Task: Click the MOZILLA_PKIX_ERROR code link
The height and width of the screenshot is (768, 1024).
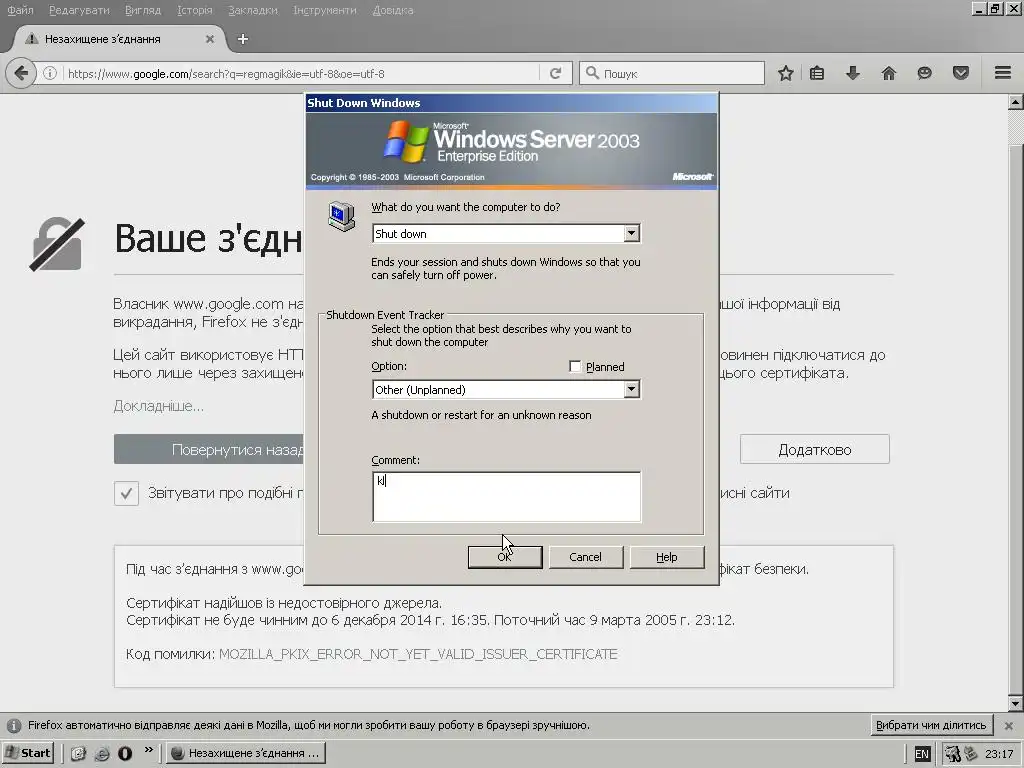Action: click(x=418, y=654)
